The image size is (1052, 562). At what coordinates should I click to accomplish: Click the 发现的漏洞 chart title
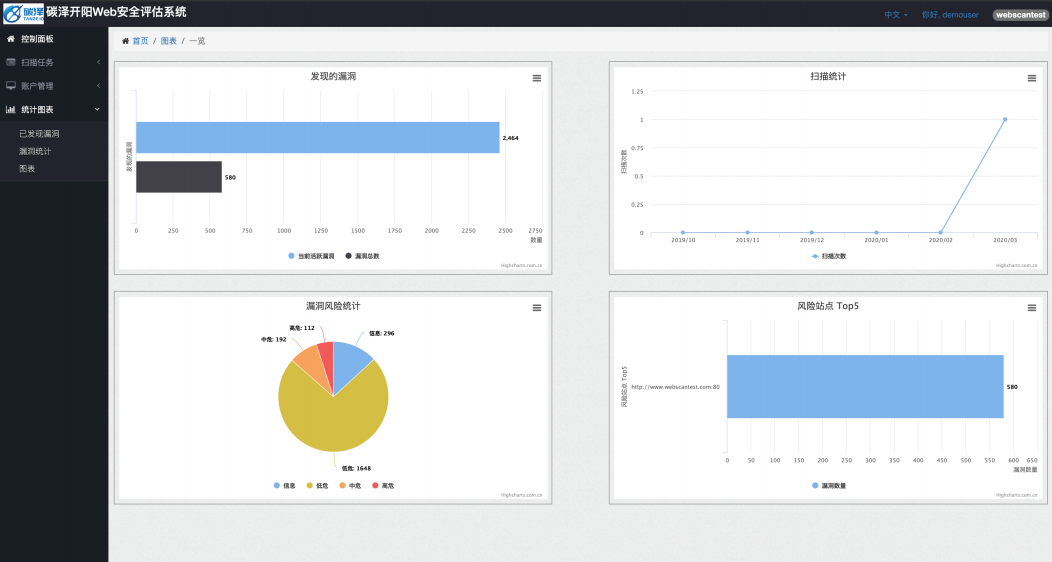click(333, 76)
